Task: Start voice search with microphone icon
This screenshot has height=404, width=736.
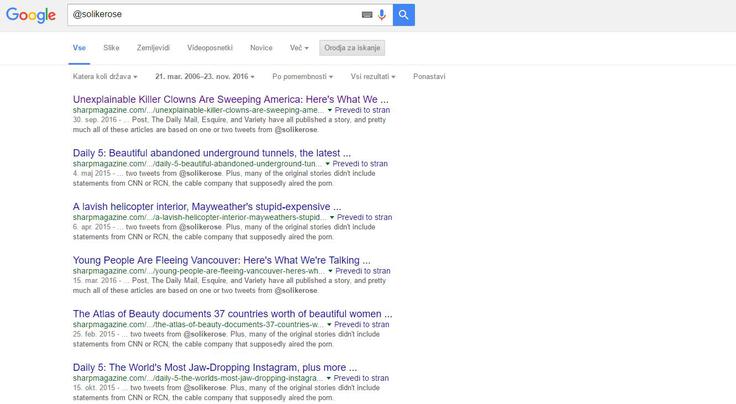Action: [382, 15]
